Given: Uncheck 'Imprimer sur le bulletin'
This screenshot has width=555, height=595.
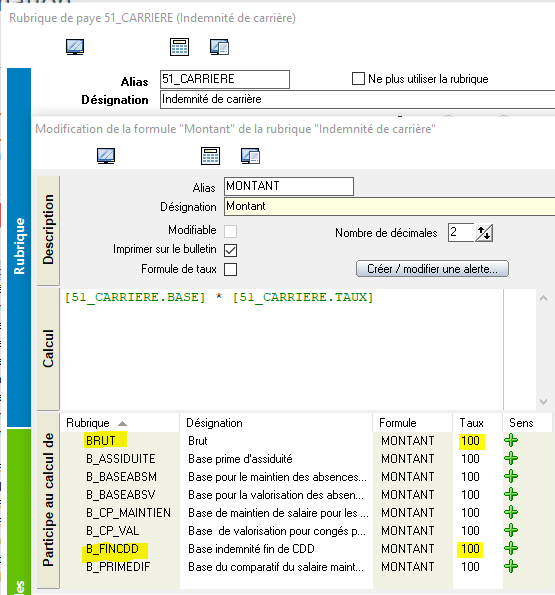Looking at the screenshot, I should click(231, 250).
